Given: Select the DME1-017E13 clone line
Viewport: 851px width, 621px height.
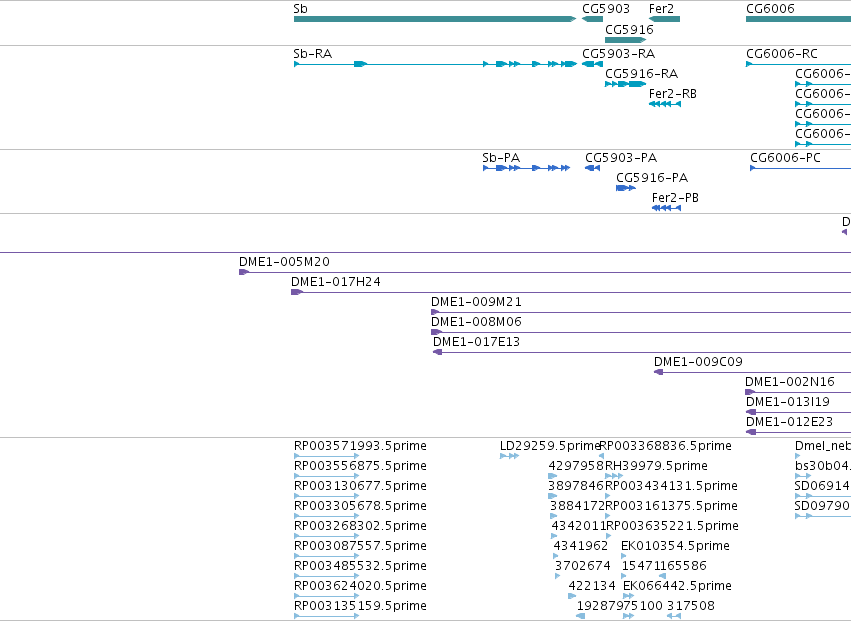Looking at the screenshot, I should 642,352.
